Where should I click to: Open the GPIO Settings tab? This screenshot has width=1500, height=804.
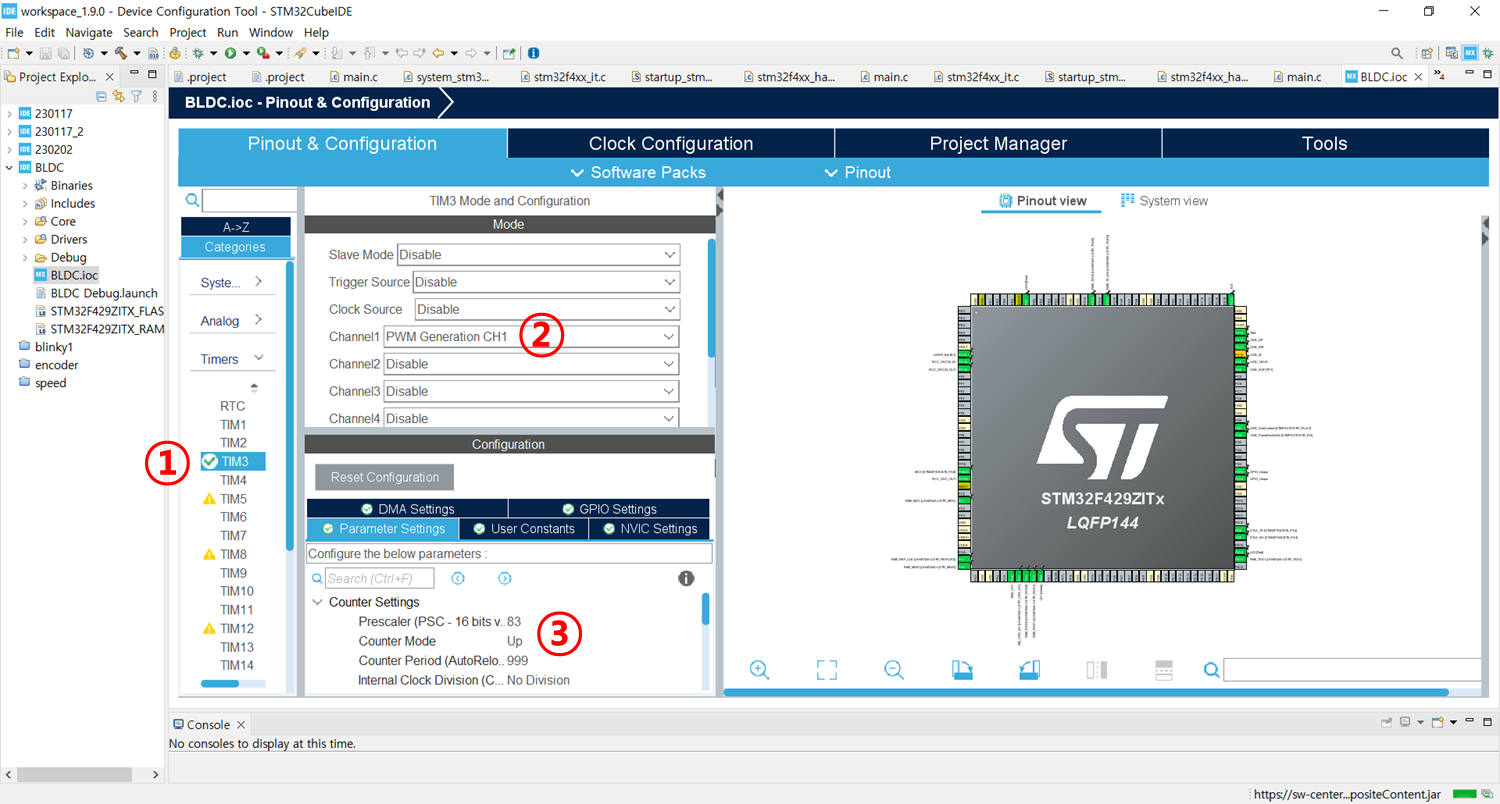[609, 509]
